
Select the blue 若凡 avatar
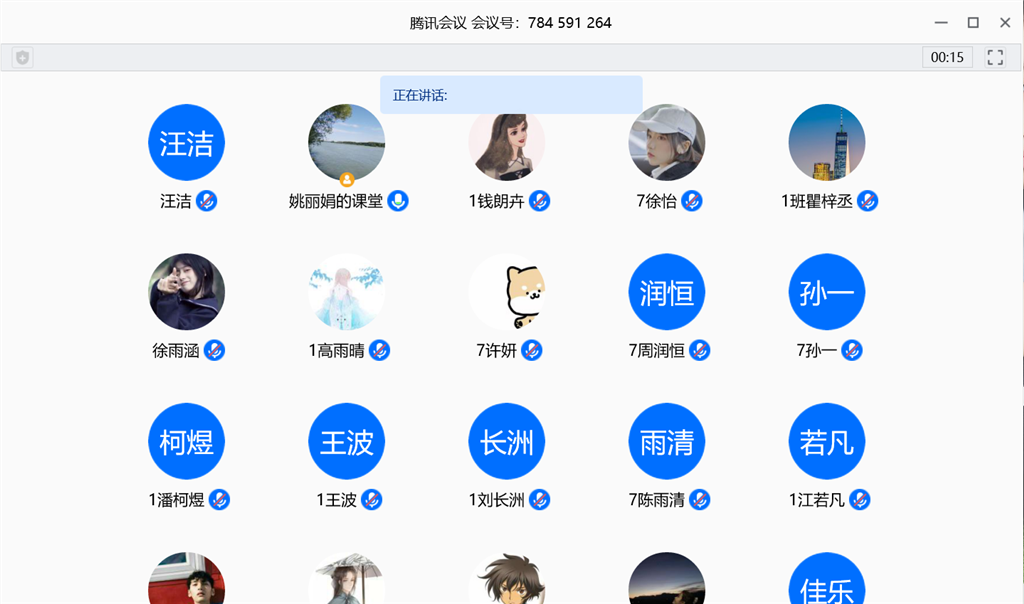[x=827, y=441]
